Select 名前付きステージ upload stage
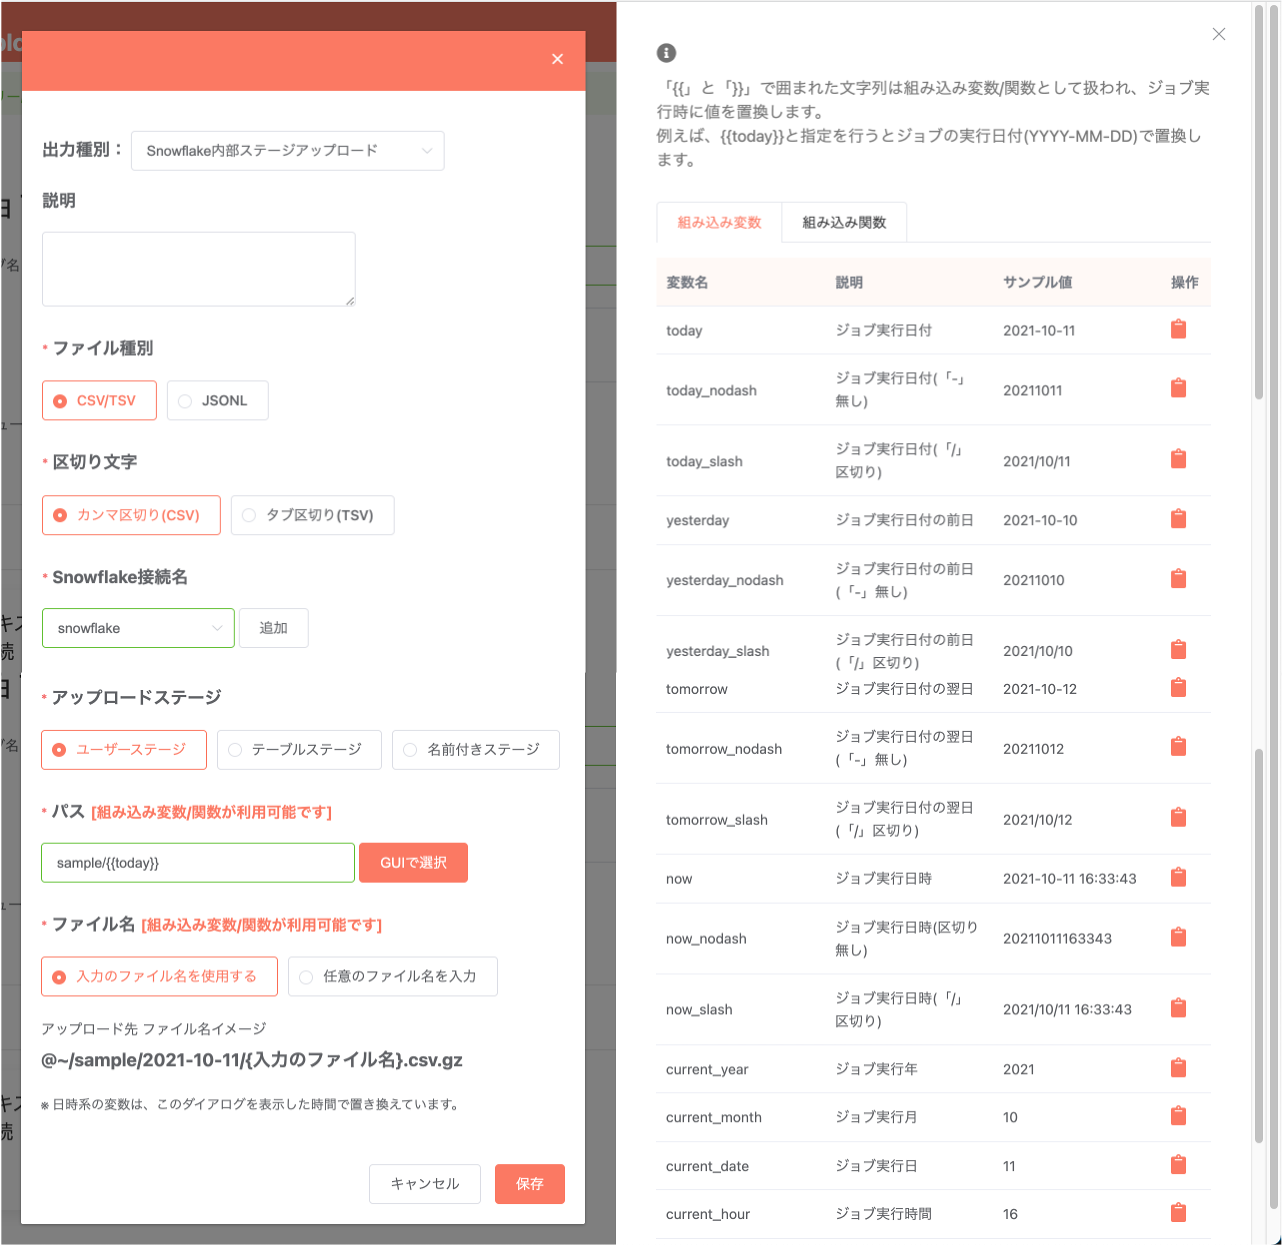Viewport: 1283px width, 1245px height. (475, 749)
